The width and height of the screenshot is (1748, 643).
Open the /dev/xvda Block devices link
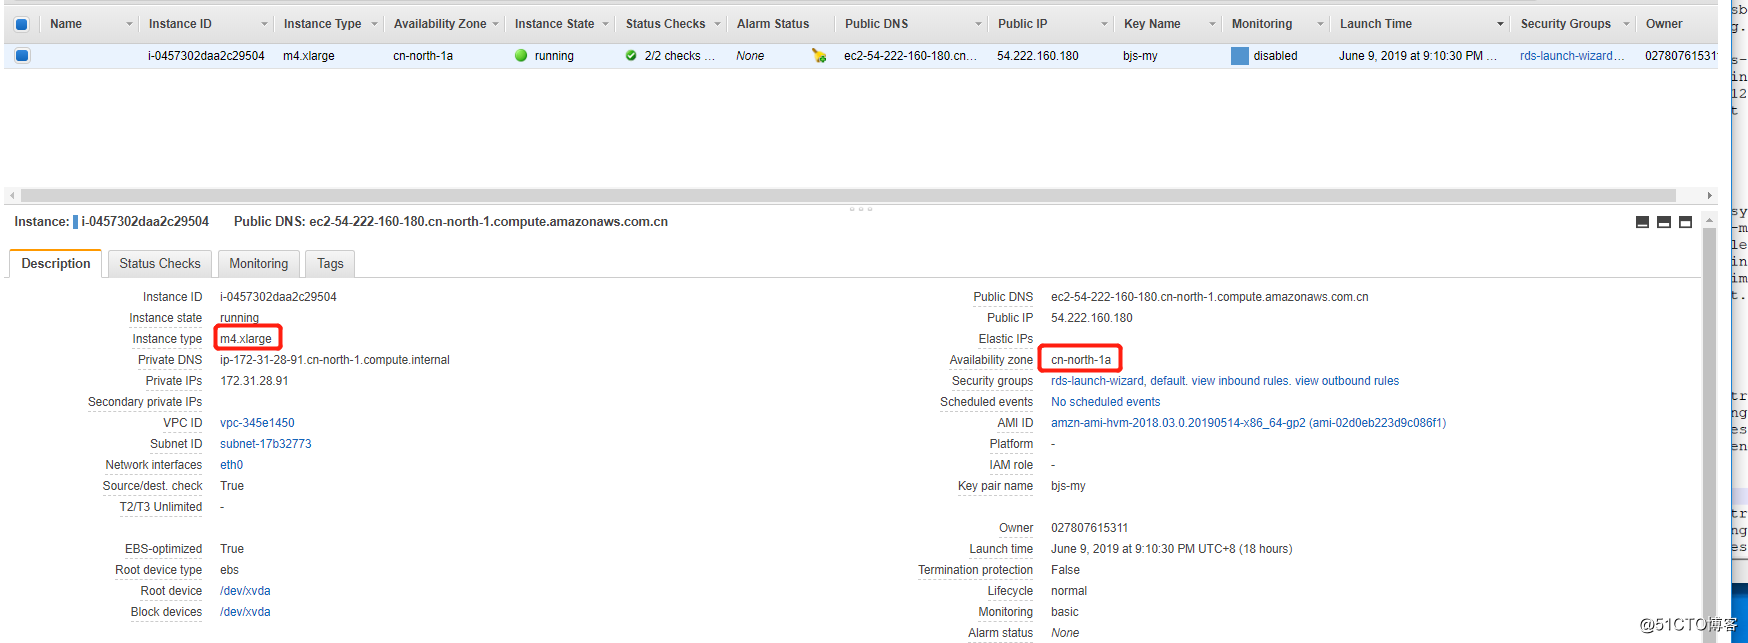[245, 612]
